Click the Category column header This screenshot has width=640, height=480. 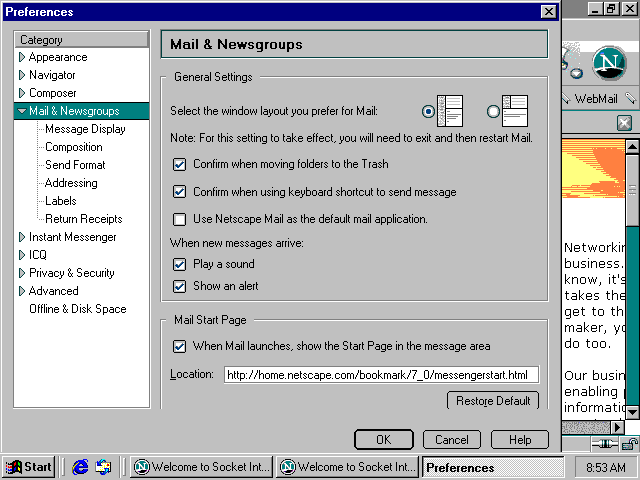(82, 40)
